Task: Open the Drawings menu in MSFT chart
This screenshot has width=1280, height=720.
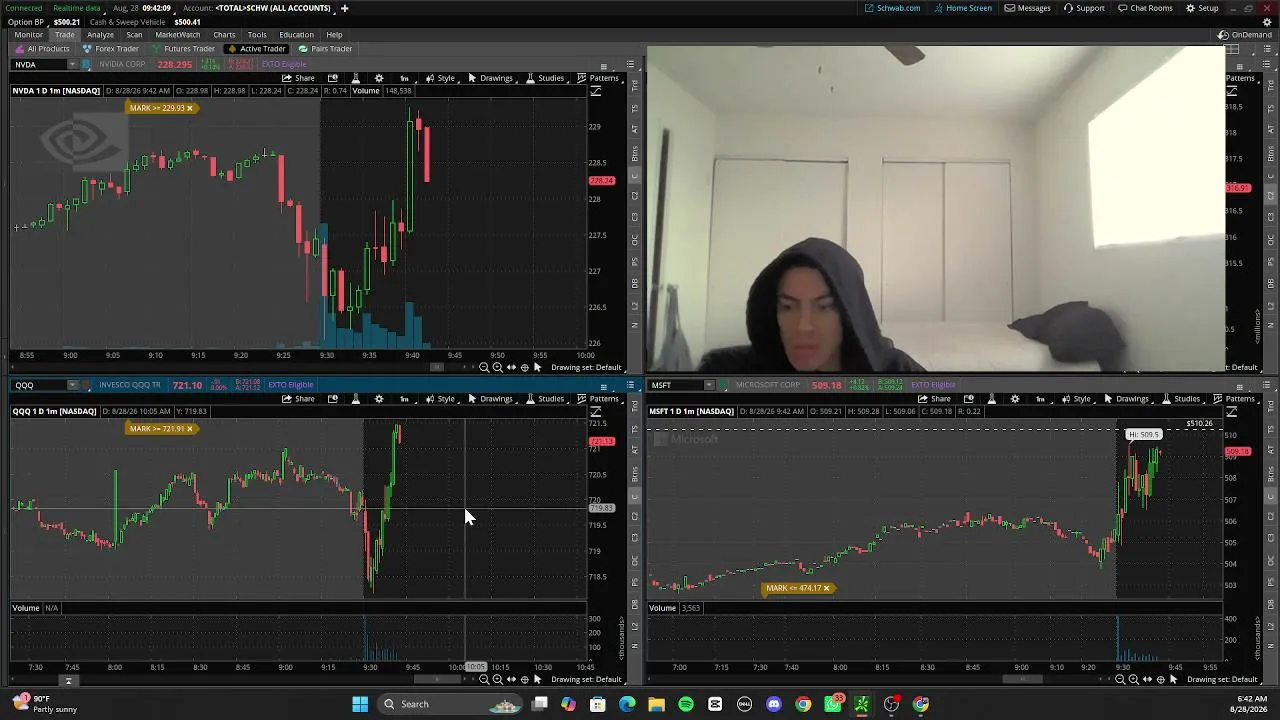Action: (x=1126, y=399)
